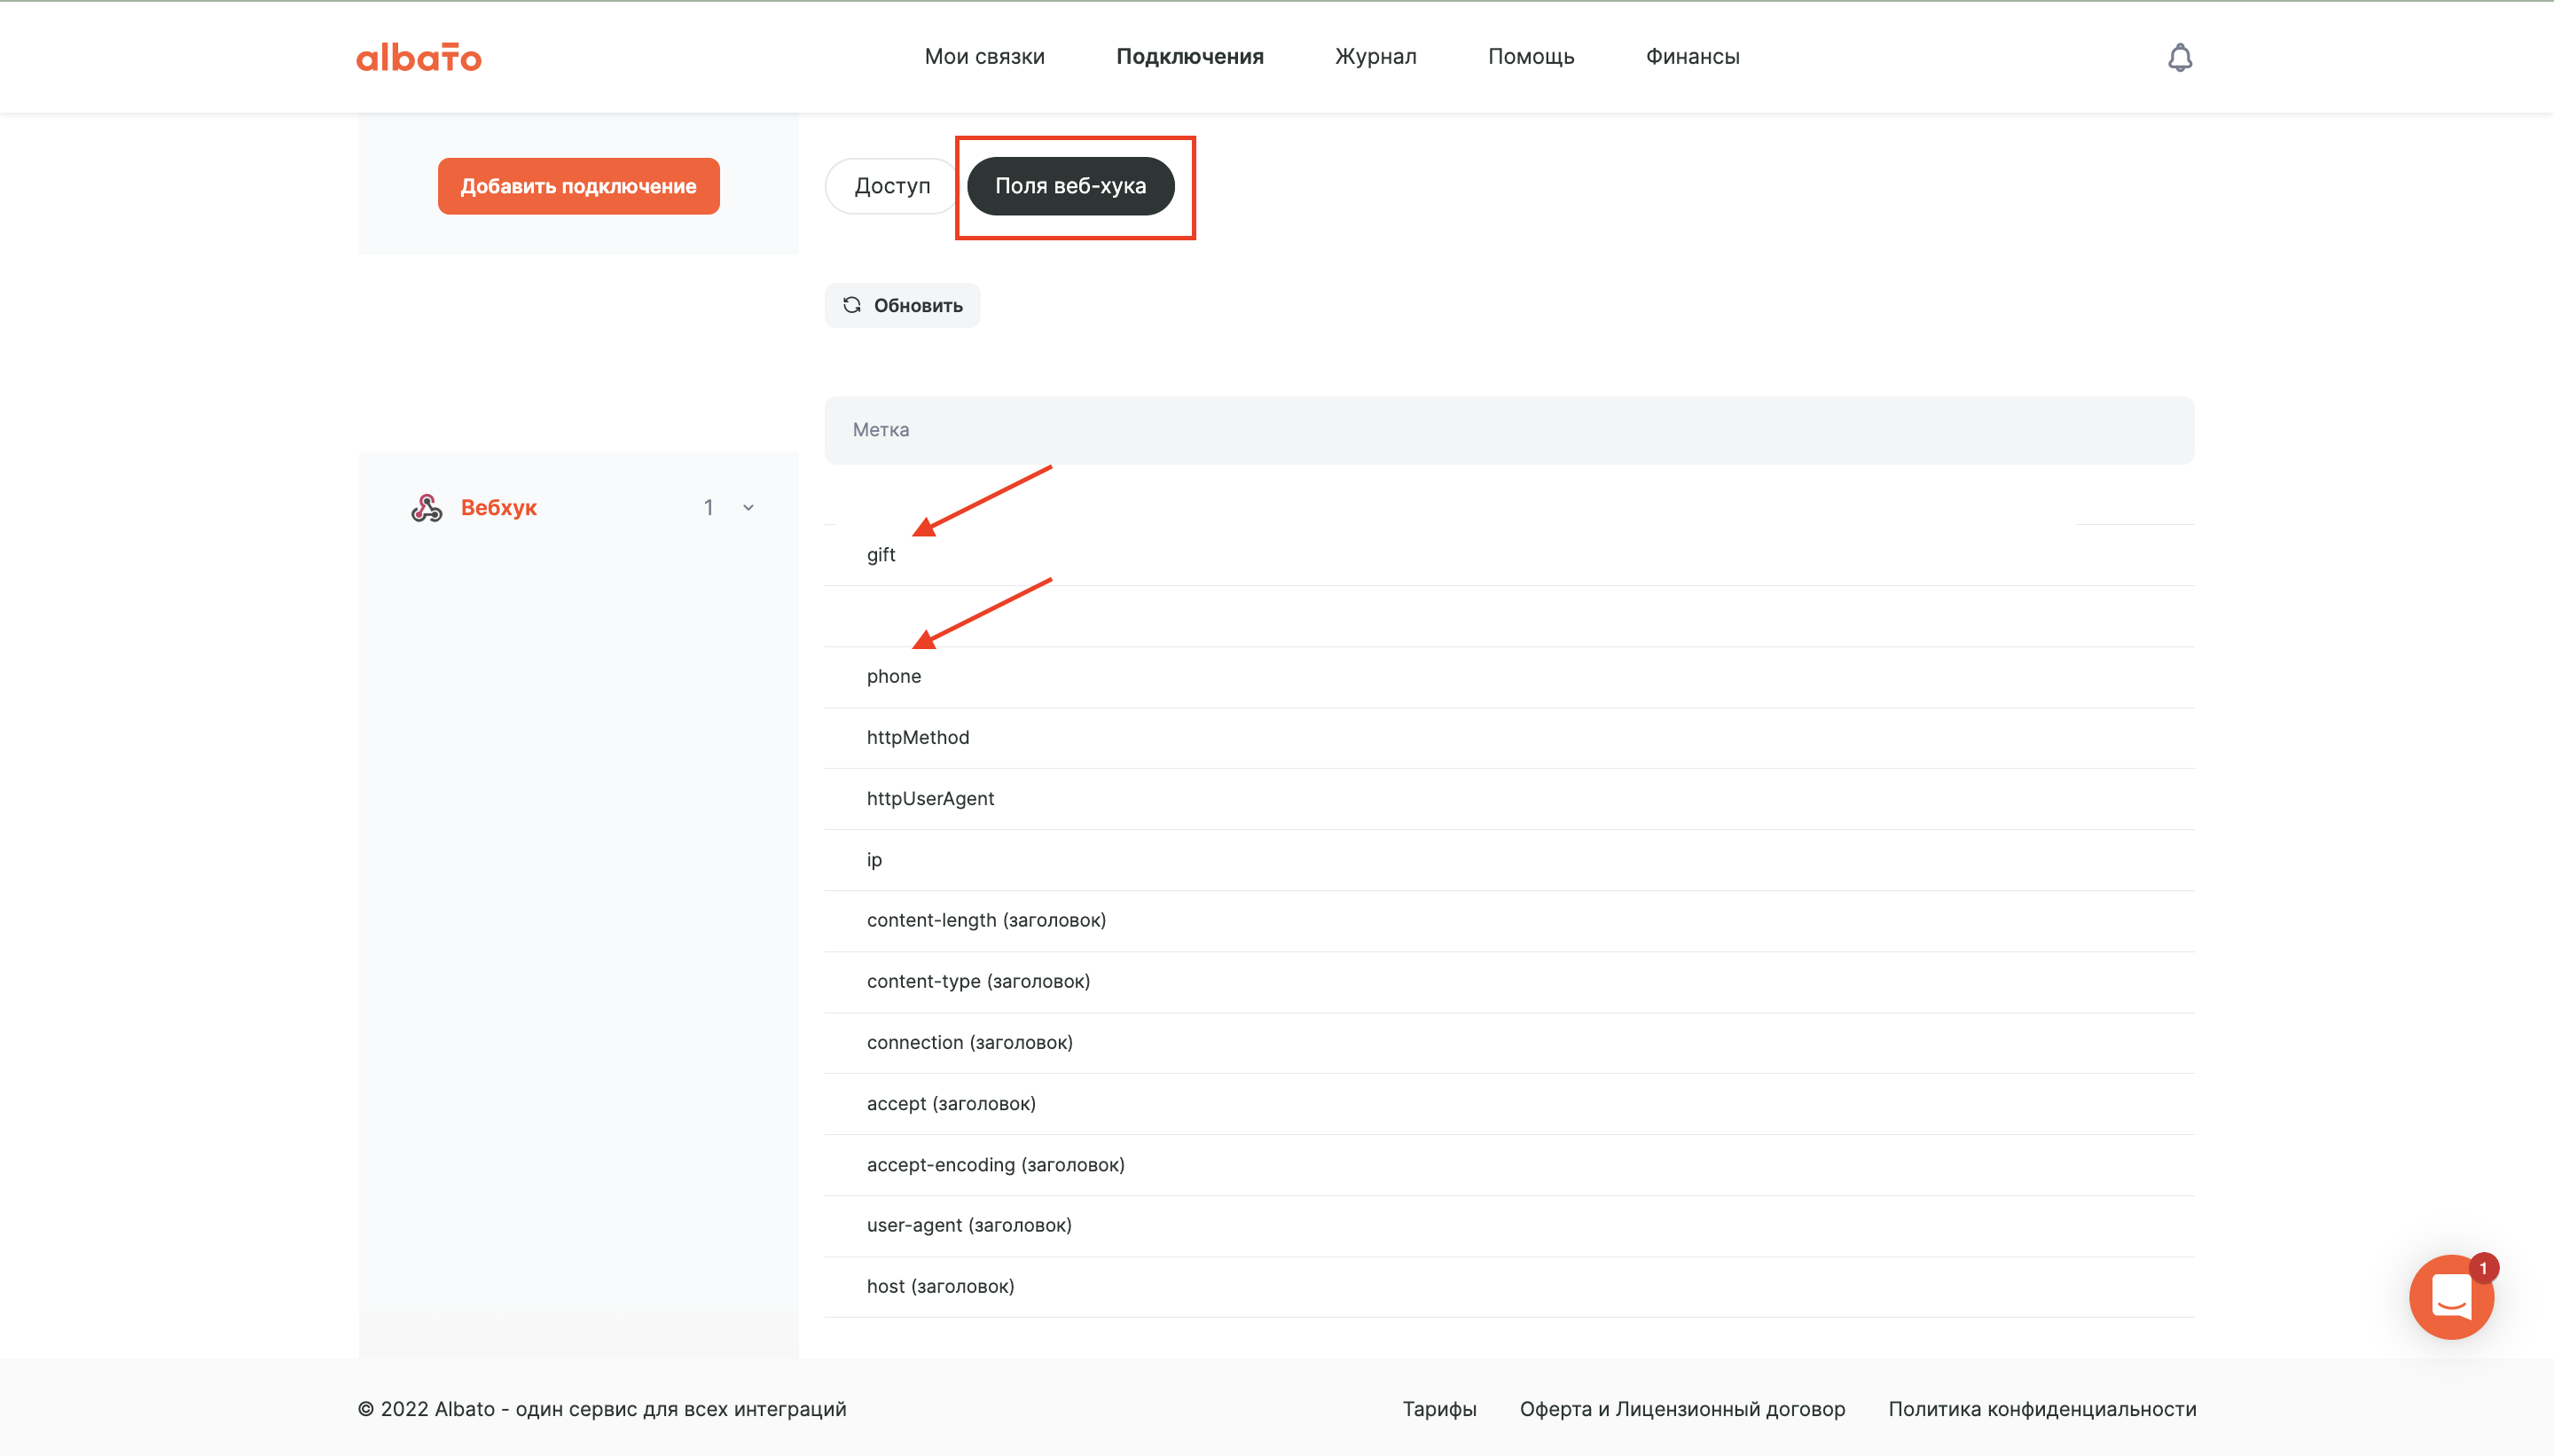Select content-type (заголовок) row
The image size is (2554, 1456).
1509,982
